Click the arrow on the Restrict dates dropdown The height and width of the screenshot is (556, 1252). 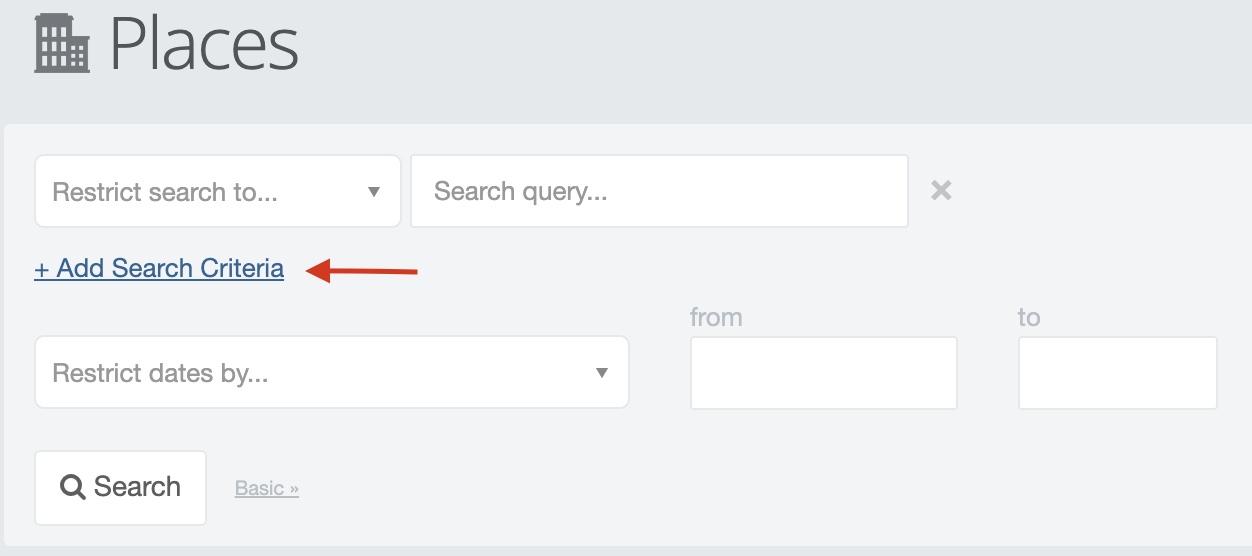[x=602, y=373]
